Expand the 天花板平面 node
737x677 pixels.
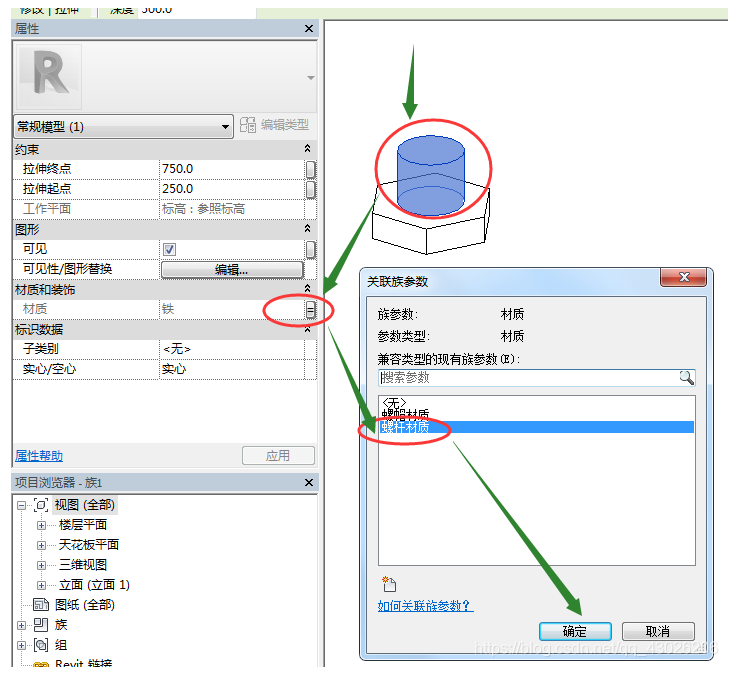[41, 545]
